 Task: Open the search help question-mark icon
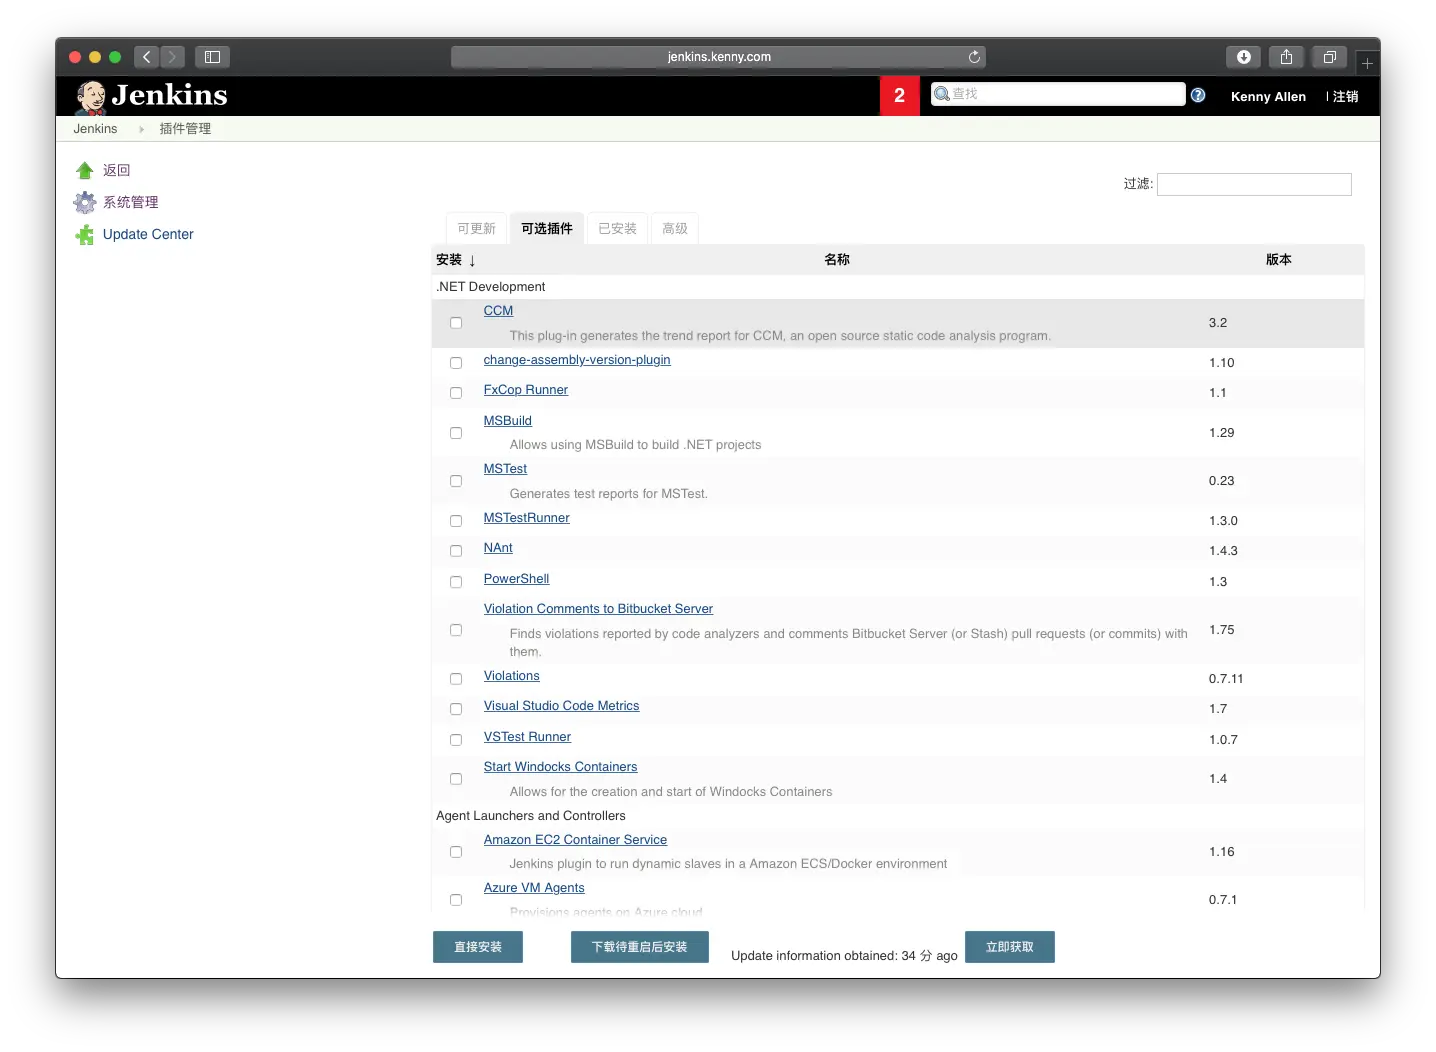[1198, 95]
